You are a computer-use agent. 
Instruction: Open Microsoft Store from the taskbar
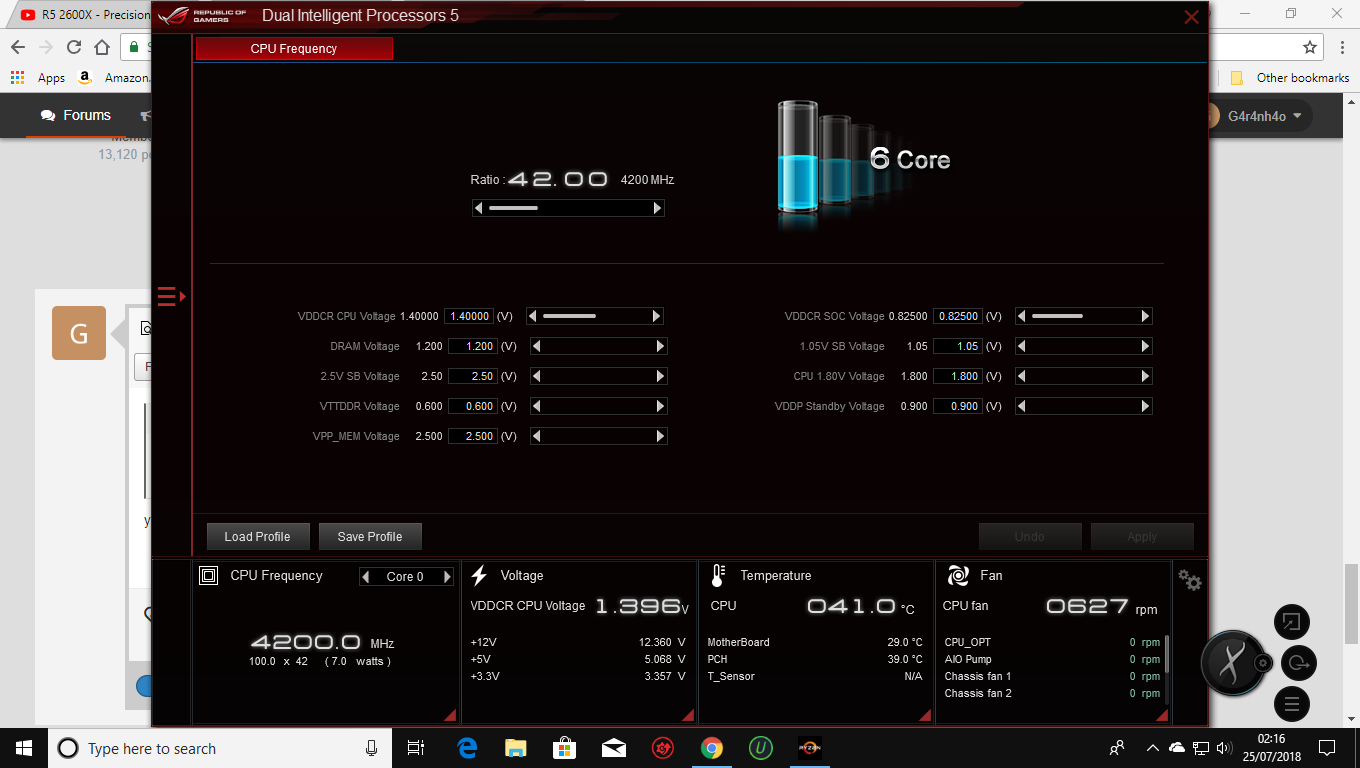click(565, 748)
